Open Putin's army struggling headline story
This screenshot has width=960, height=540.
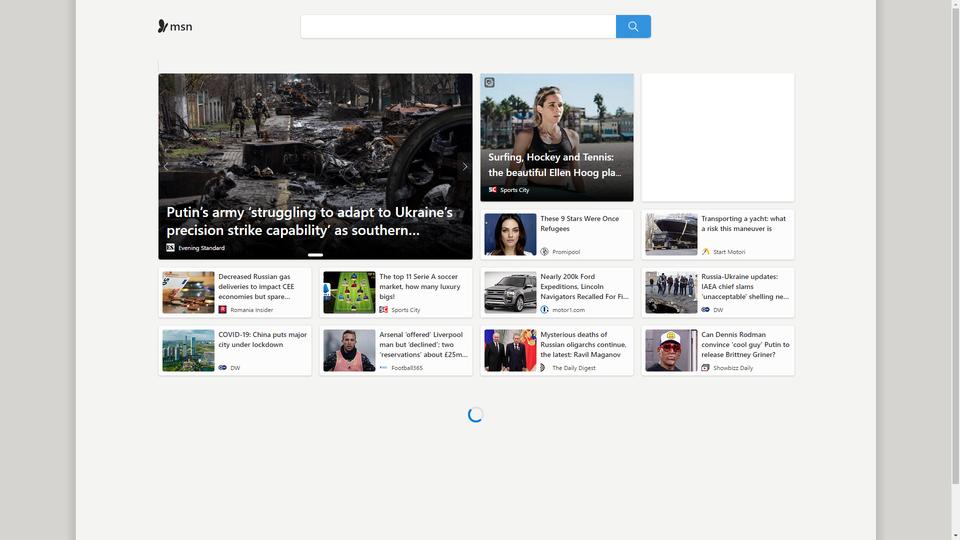click(x=310, y=221)
